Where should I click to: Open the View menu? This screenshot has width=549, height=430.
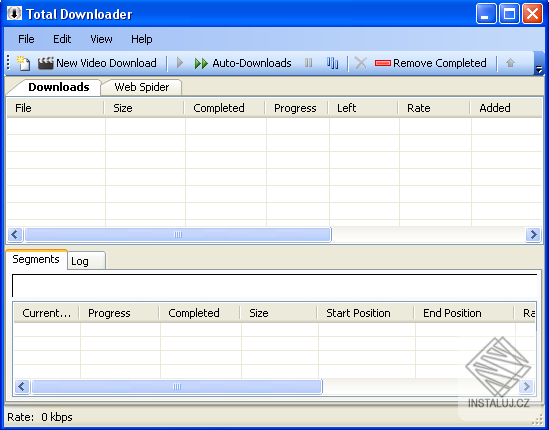point(101,39)
